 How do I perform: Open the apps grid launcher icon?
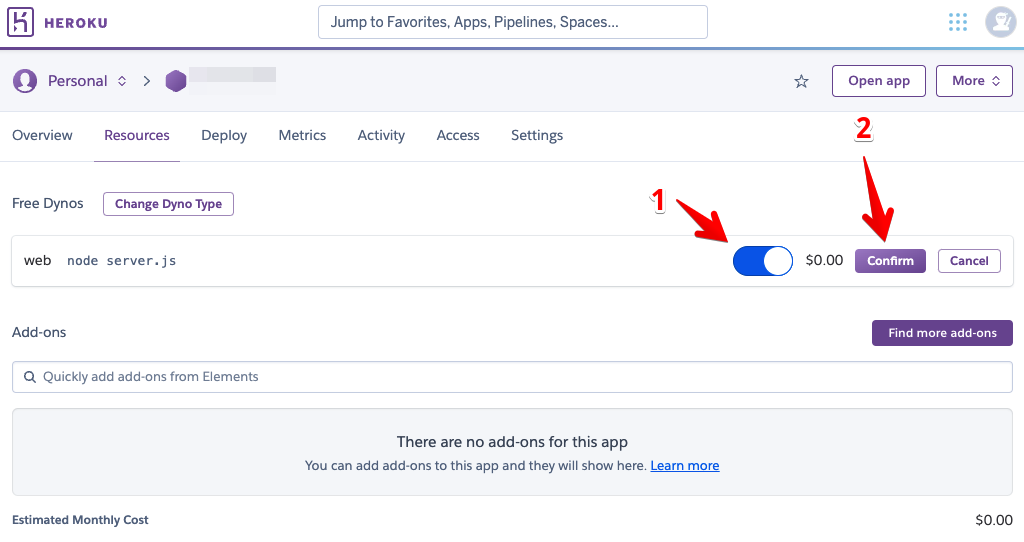click(x=957, y=22)
